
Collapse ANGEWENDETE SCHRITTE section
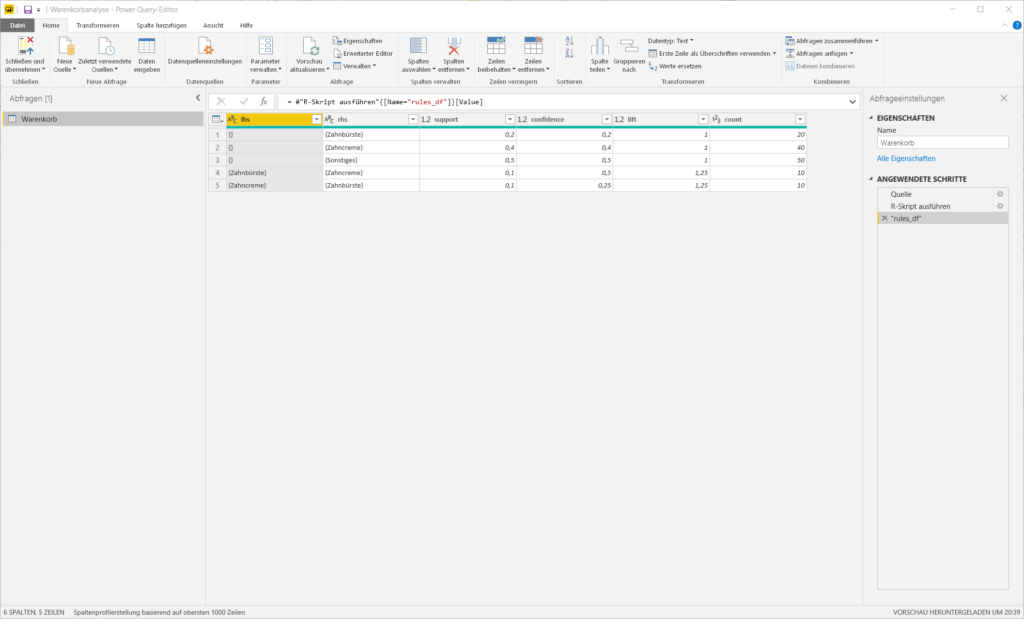[x=871, y=179]
